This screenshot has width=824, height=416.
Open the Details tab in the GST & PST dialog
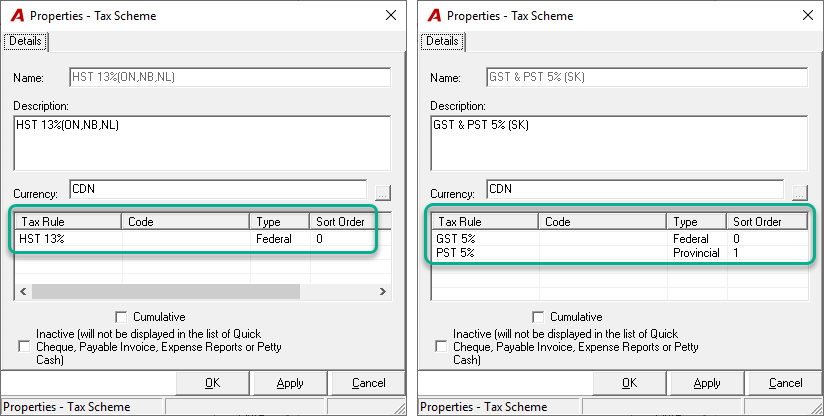442,41
